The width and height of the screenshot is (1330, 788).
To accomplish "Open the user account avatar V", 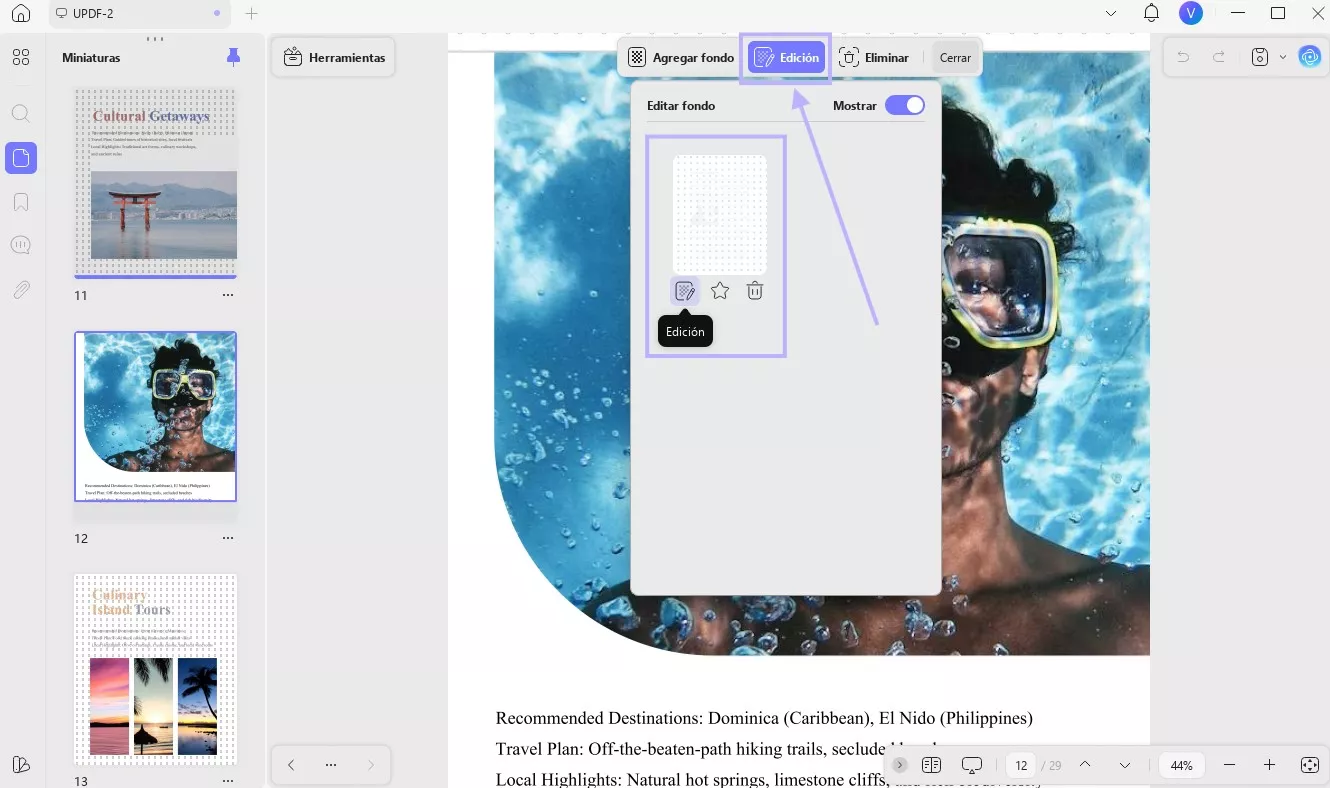I will [1190, 13].
